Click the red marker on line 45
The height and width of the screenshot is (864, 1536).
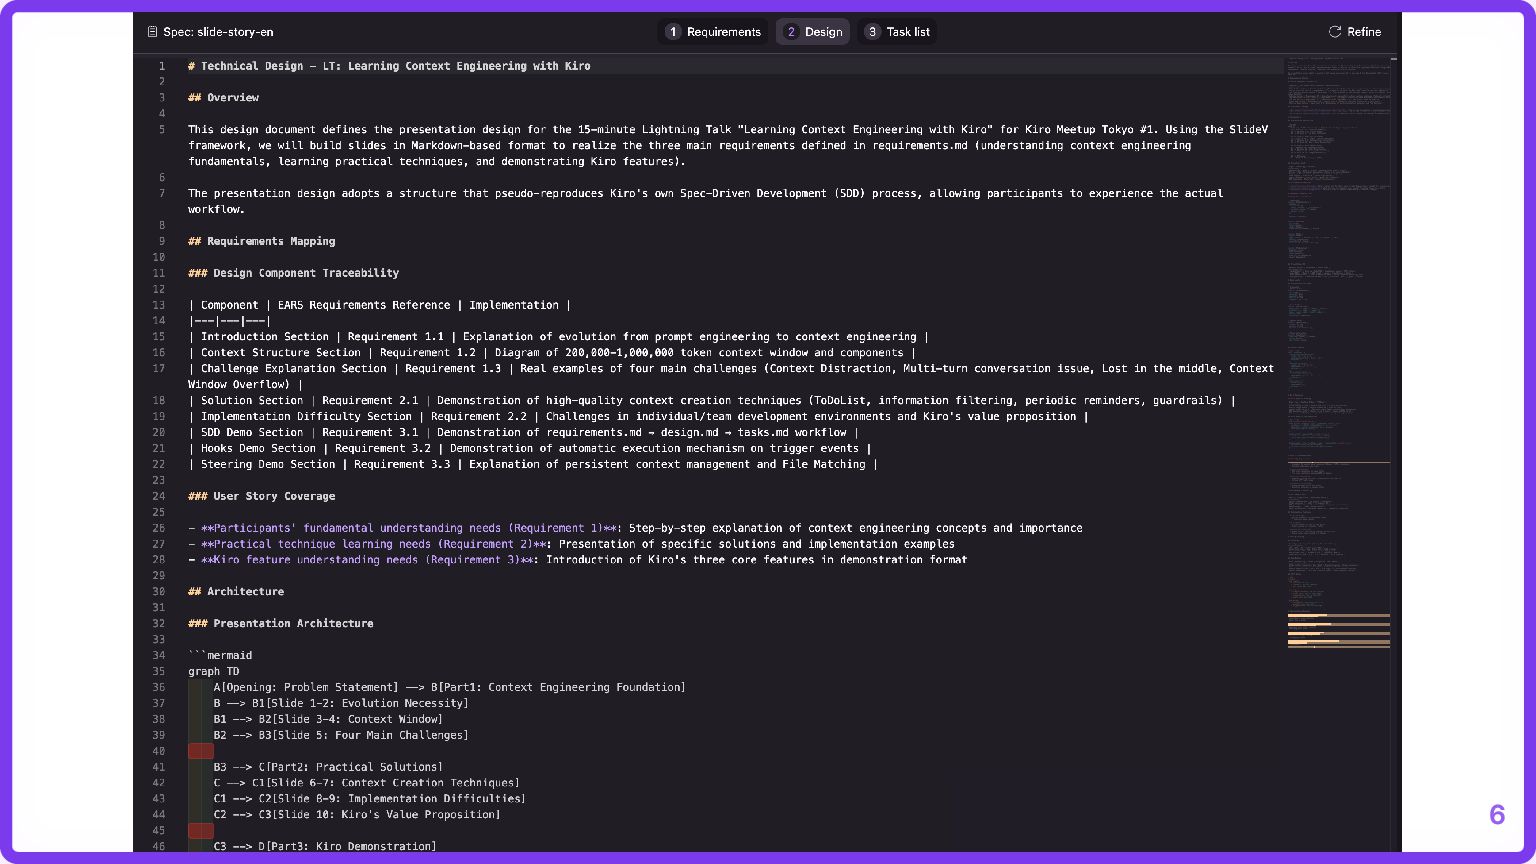[x=201, y=831]
